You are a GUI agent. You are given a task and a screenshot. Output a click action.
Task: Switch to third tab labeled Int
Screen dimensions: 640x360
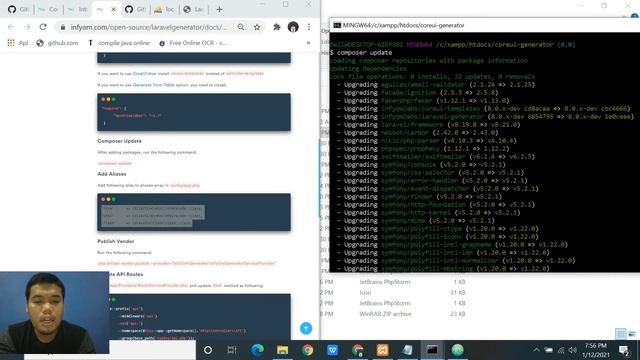(78, 9)
